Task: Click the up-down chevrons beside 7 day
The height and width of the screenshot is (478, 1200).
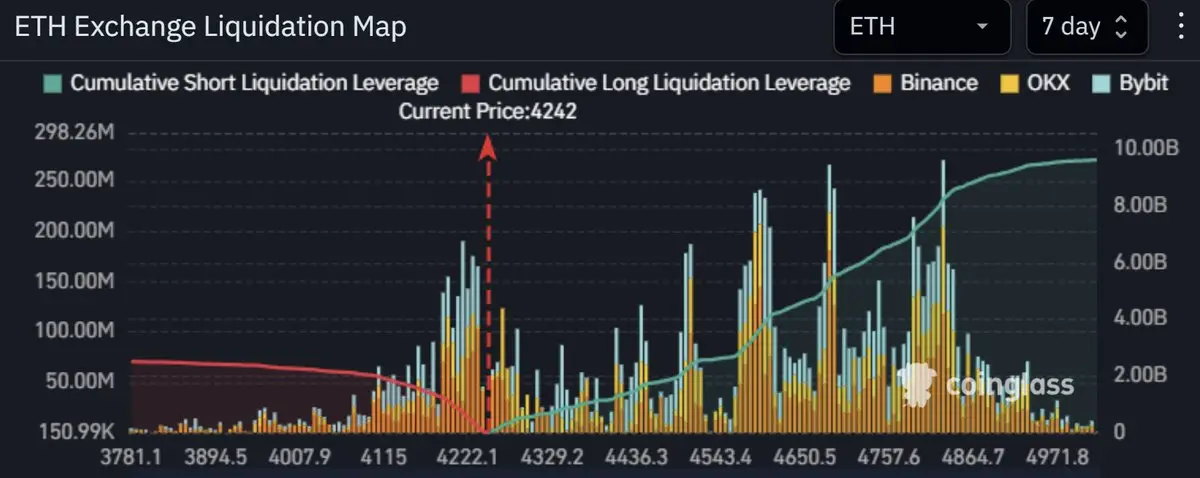Action: coord(1120,27)
